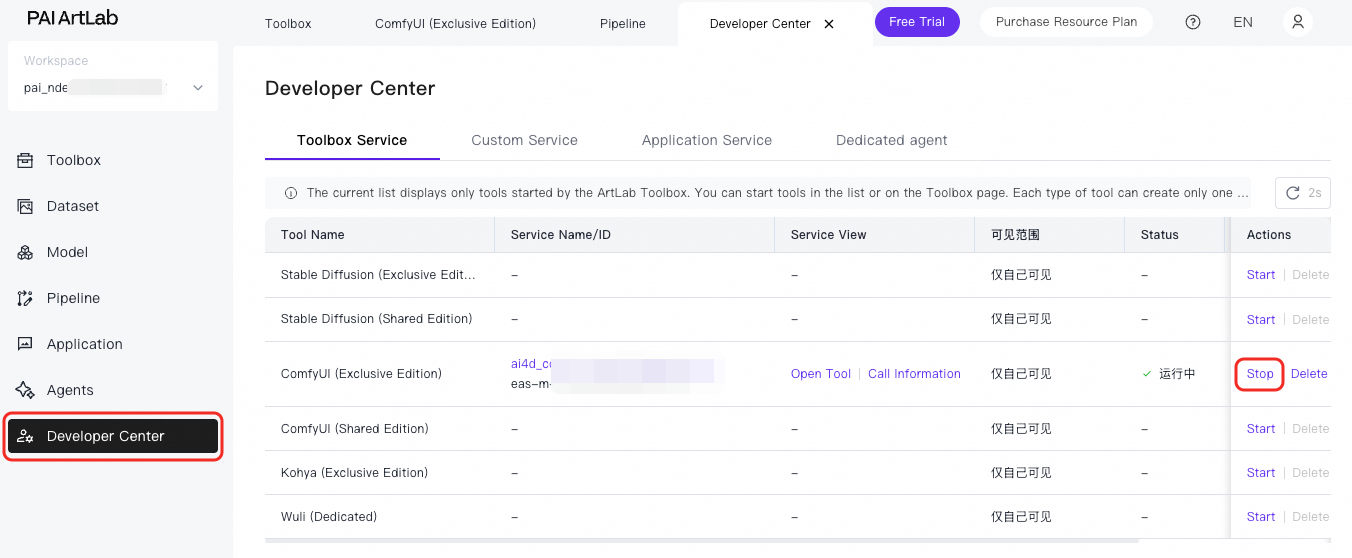Click the Developer Center page heading
This screenshot has height=558, width=1352.
tap(350, 88)
